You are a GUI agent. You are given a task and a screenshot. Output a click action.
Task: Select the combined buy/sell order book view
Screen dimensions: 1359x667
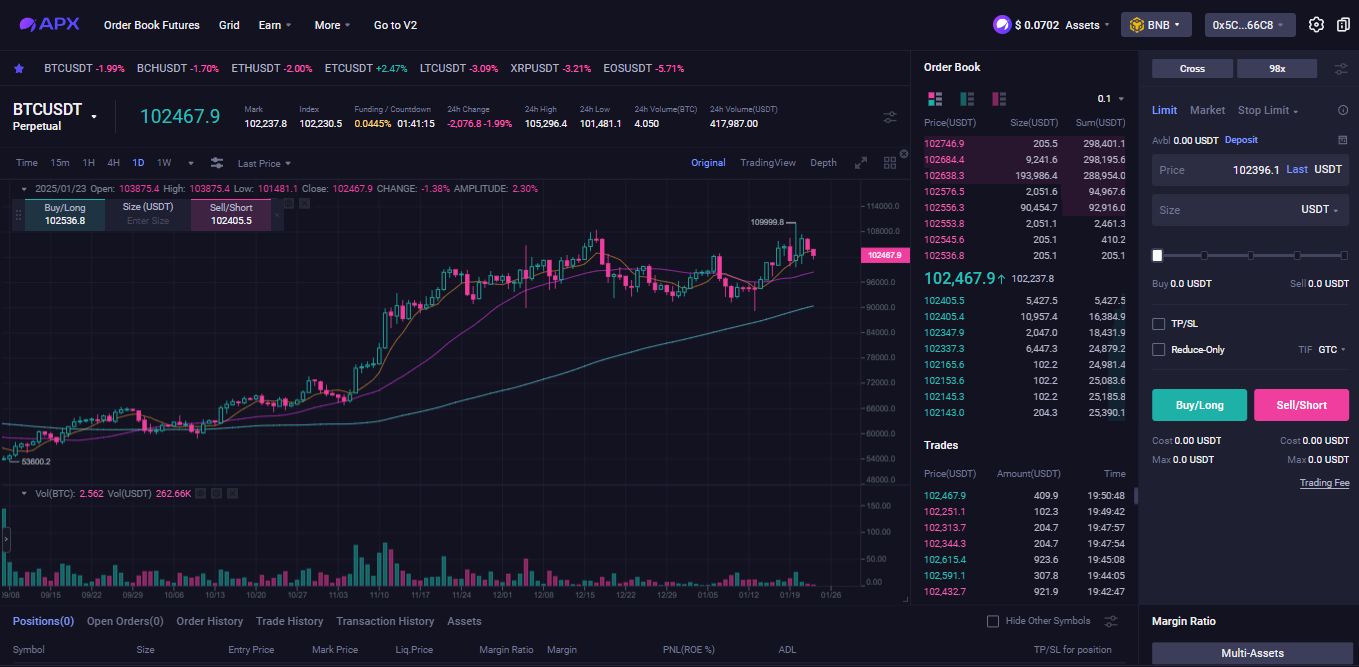[x=937, y=100]
